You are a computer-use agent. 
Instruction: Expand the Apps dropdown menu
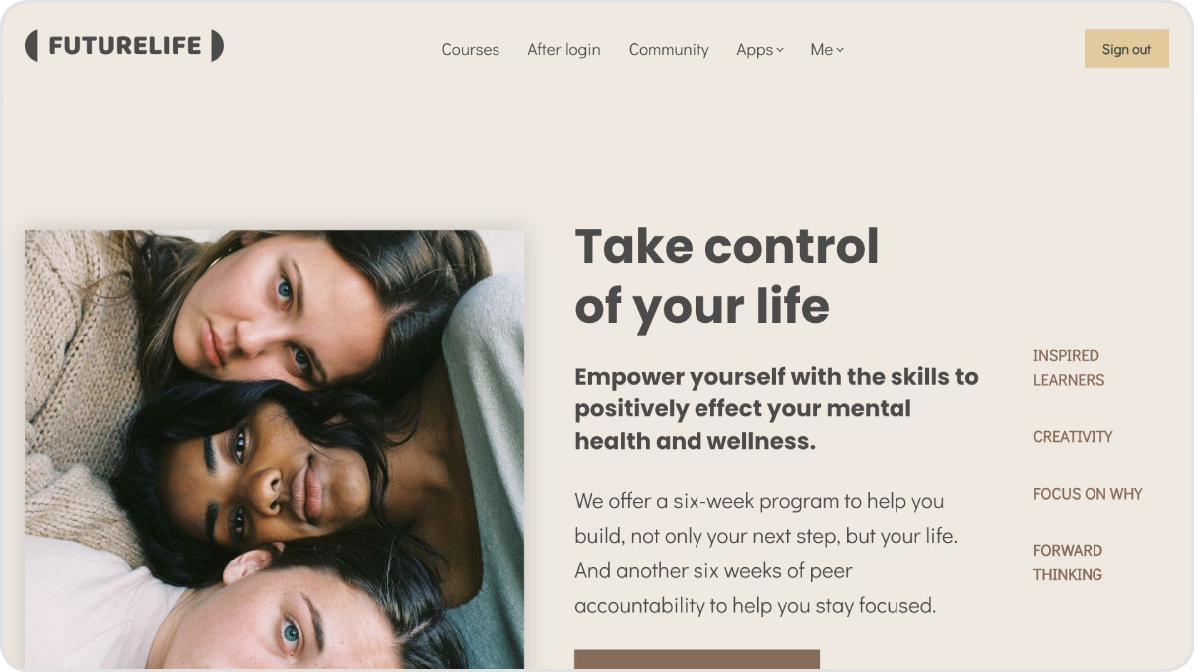760,50
